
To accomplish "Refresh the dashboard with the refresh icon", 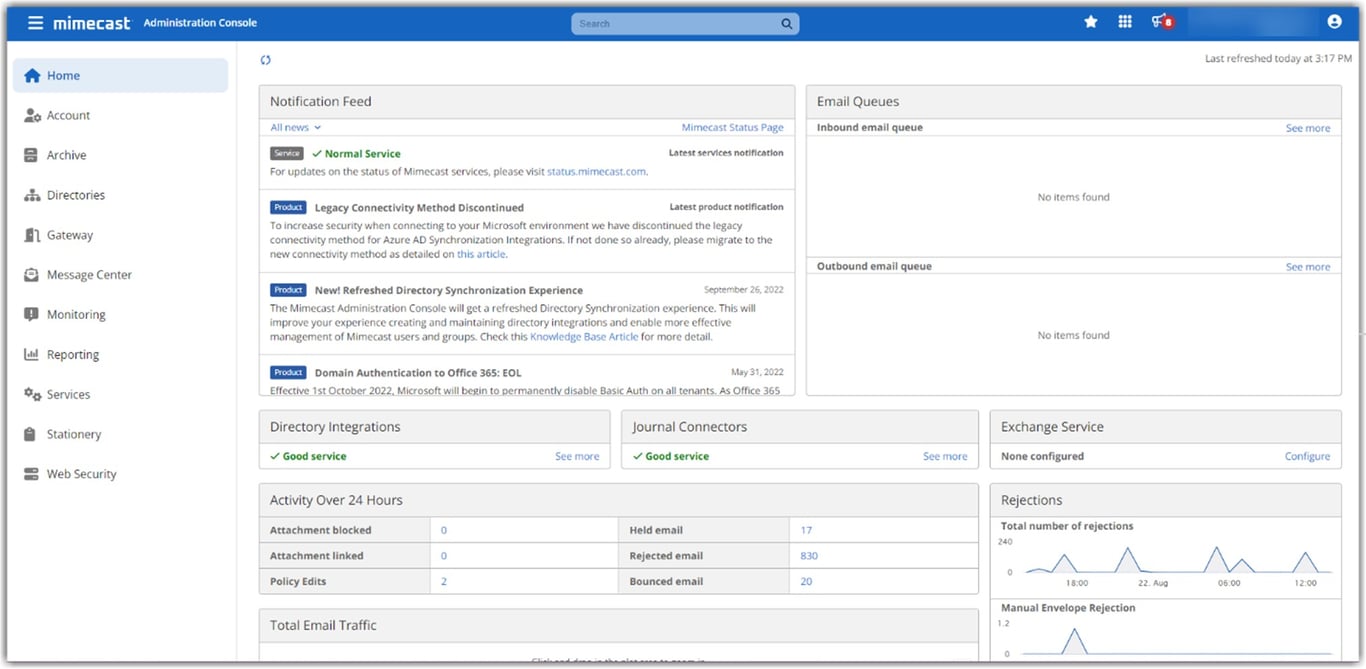I will pyautogui.click(x=265, y=59).
